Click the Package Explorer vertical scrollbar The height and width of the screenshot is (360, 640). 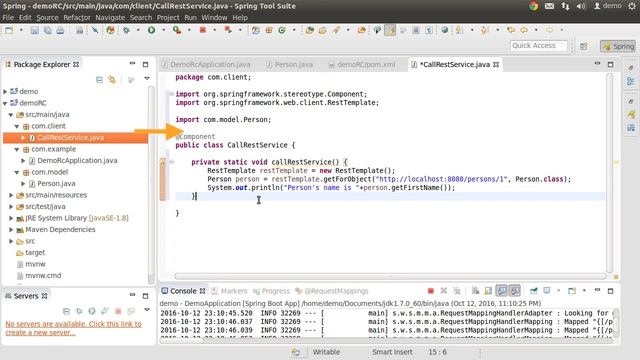151,184
